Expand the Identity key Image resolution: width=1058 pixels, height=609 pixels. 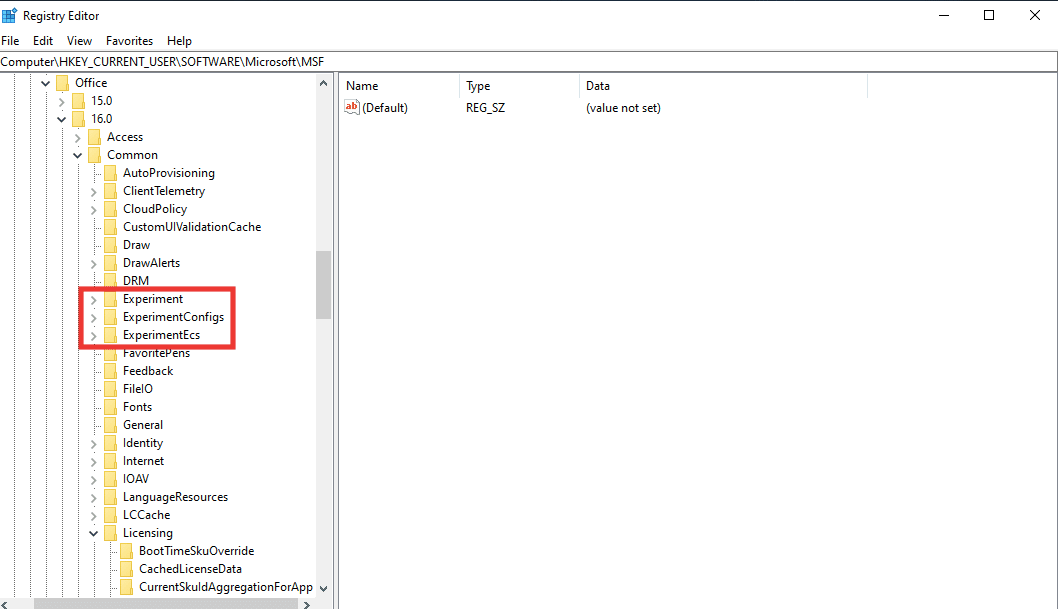point(94,444)
